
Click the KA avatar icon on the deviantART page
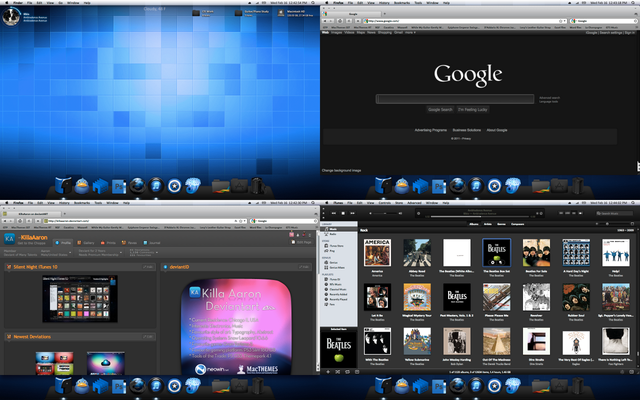[x=9, y=238]
